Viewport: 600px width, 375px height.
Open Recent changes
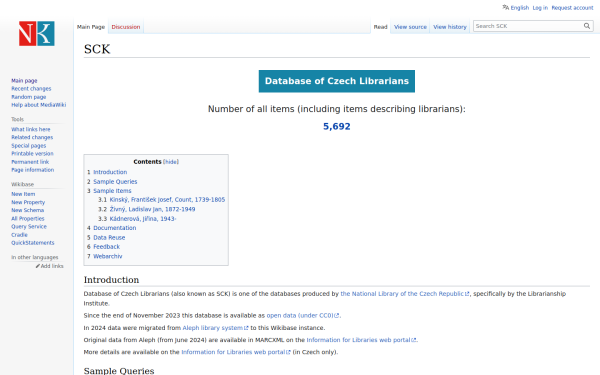[x=31, y=89]
